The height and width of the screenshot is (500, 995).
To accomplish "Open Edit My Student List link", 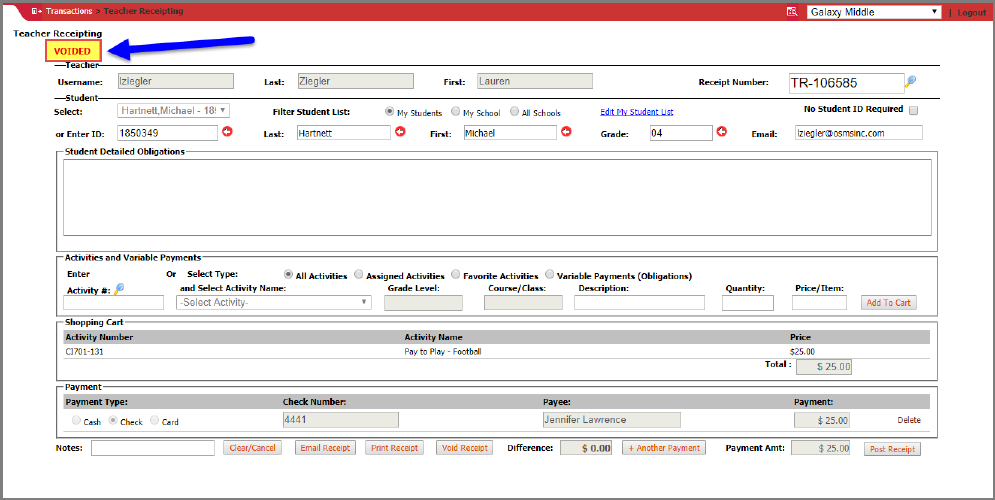I will [636, 112].
